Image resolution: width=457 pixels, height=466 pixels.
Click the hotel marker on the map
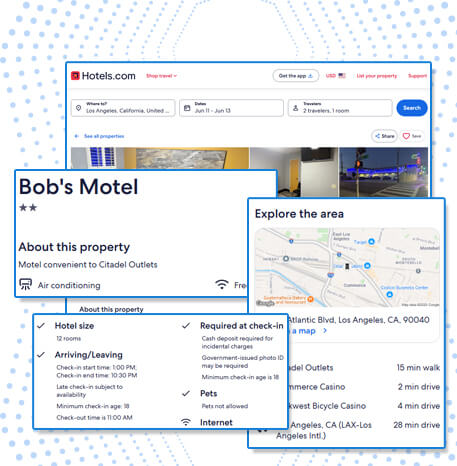click(x=347, y=266)
